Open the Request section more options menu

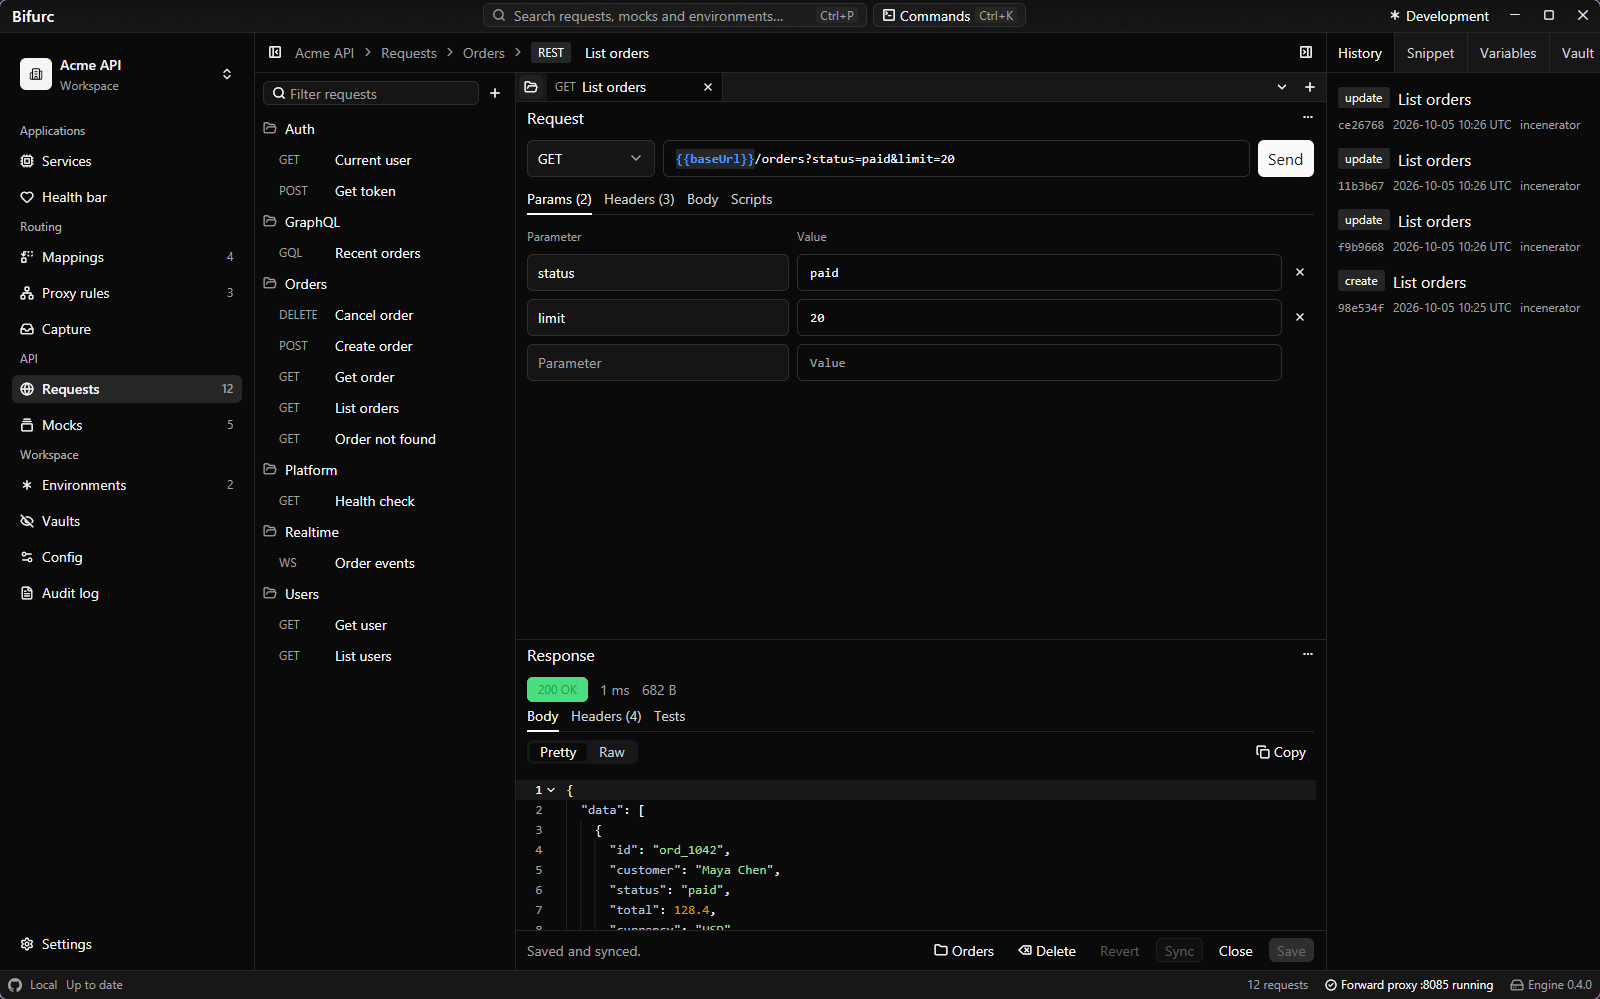[1307, 118]
